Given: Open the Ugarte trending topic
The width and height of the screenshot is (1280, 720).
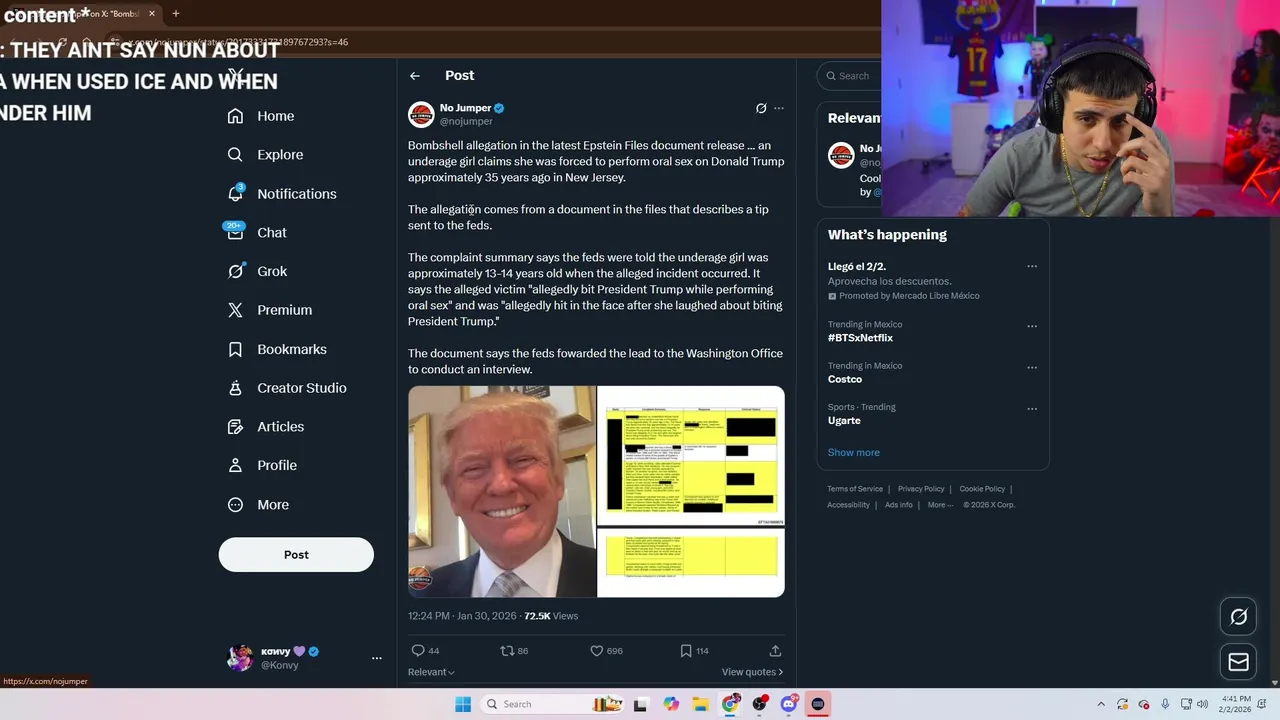Looking at the screenshot, I should pyautogui.click(x=844, y=421).
